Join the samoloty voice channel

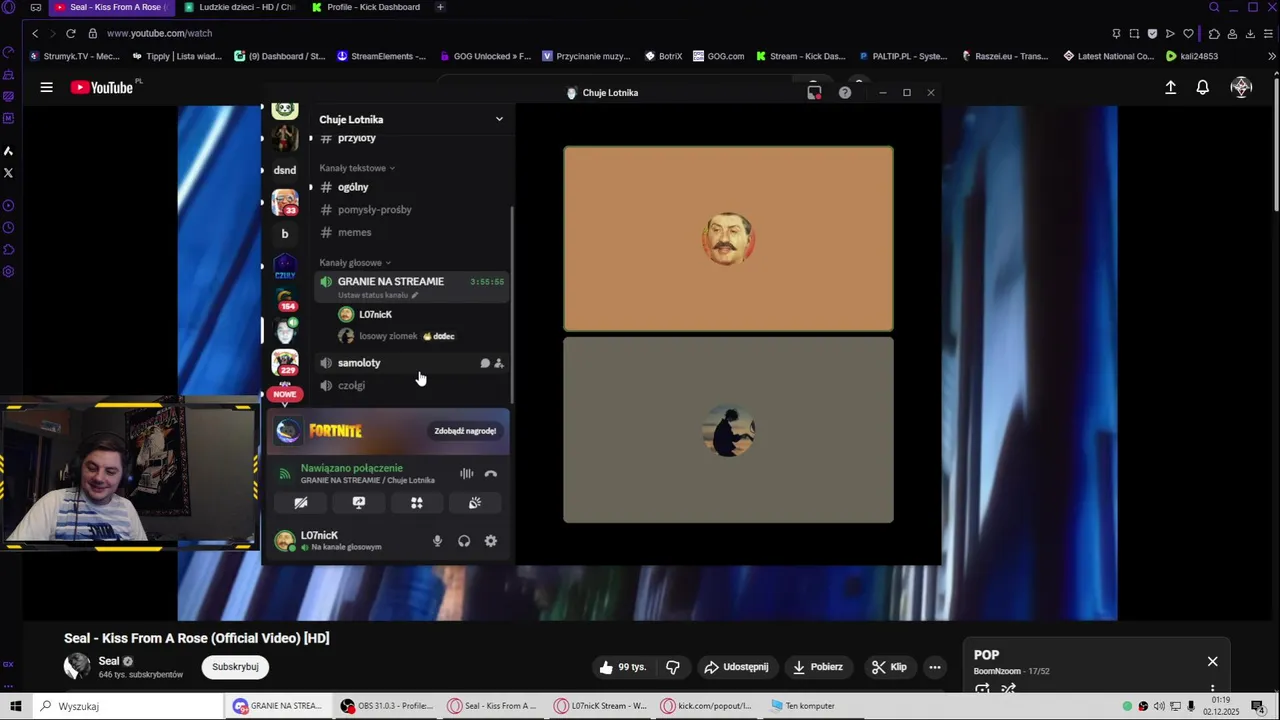click(359, 363)
